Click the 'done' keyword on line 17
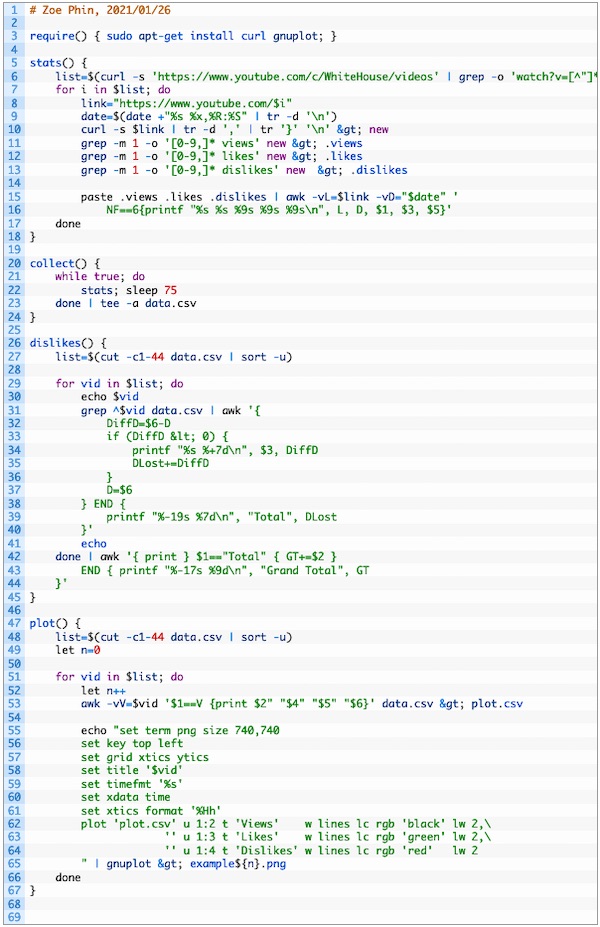Screen dimensions: 600x927 68,223
